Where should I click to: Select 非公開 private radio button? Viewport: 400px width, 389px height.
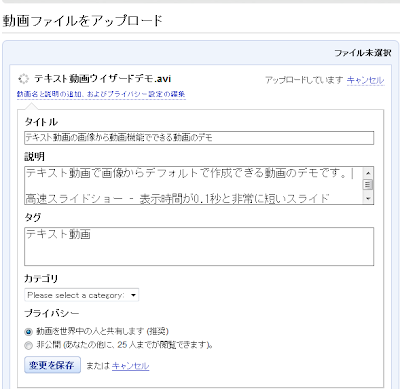tap(29, 345)
